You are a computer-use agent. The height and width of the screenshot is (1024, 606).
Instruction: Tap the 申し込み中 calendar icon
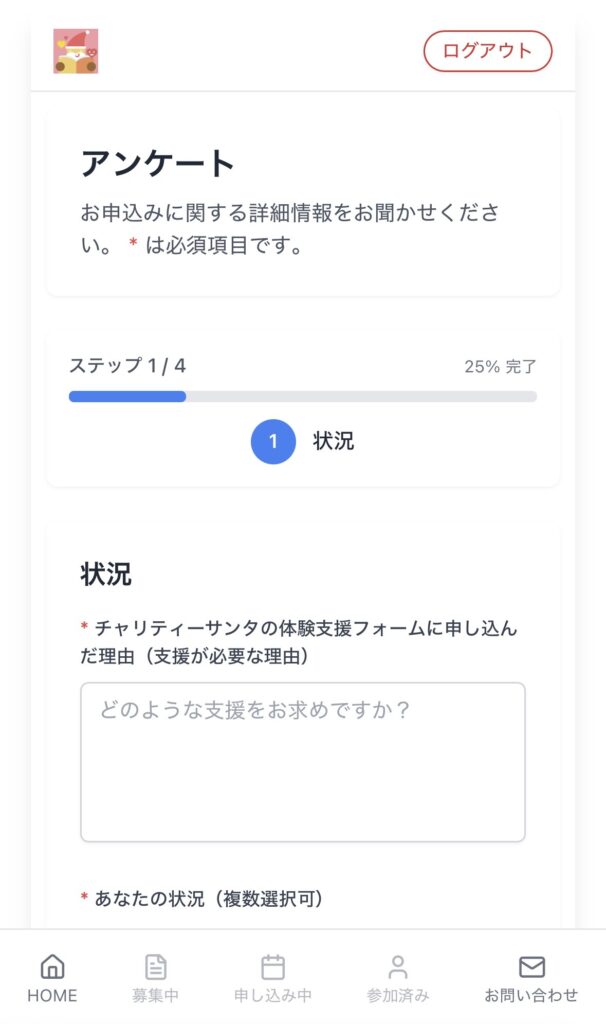pos(273,966)
